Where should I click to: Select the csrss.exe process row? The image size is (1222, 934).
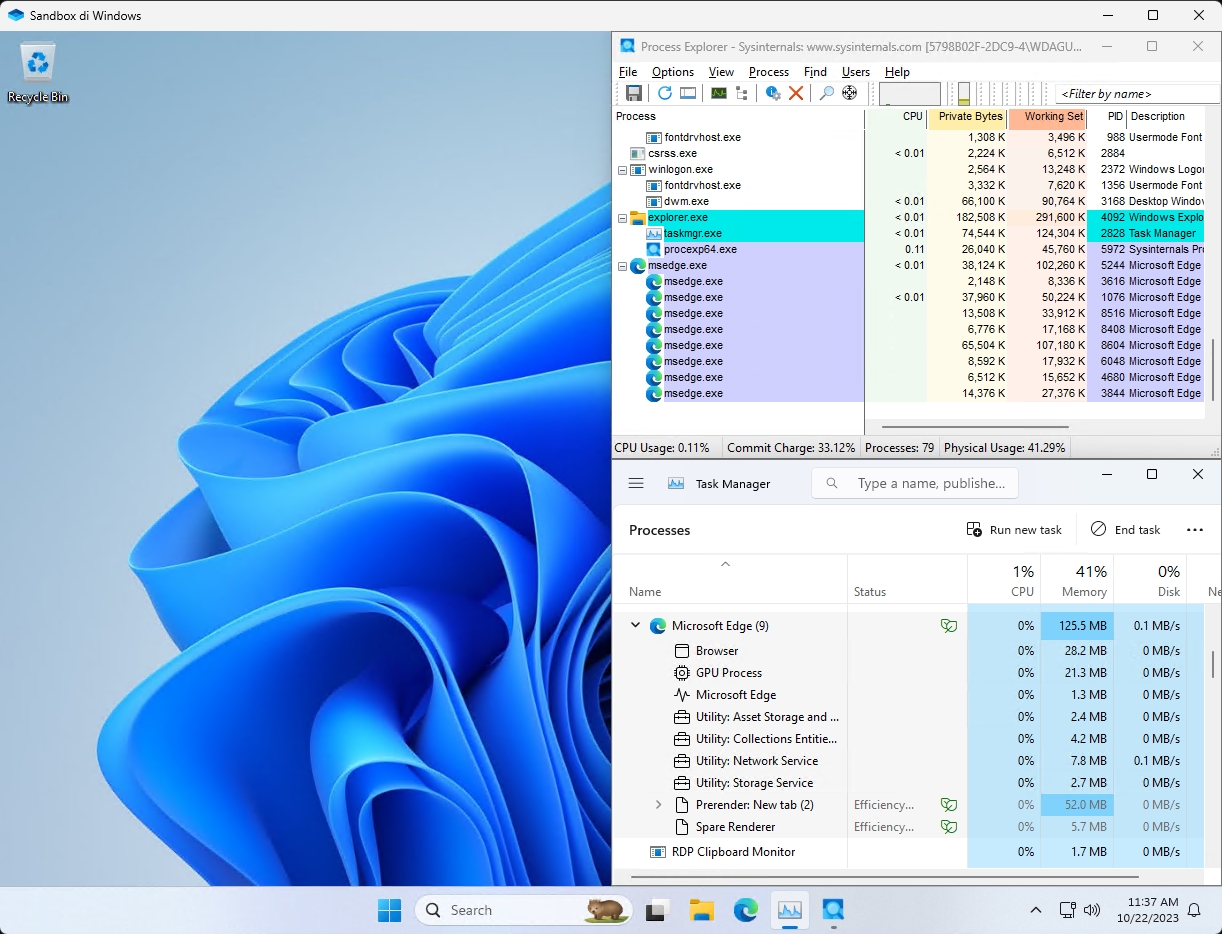click(x=908, y=153)
